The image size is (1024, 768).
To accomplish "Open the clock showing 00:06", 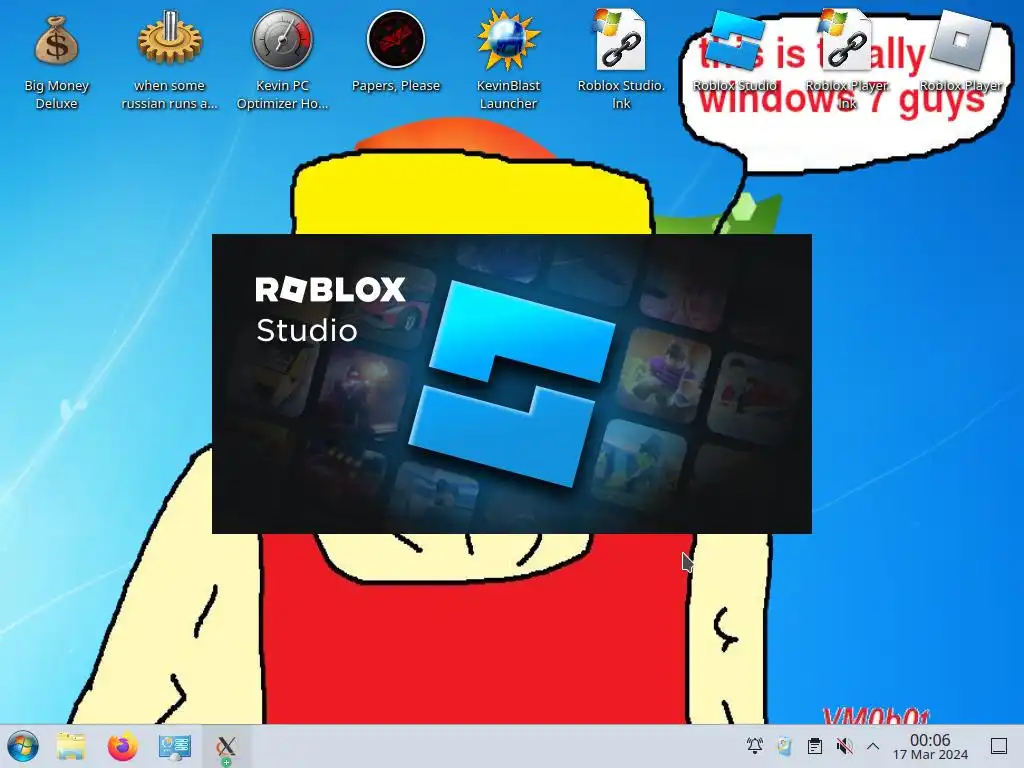I will pyautogui.click(x=930, y=739).
